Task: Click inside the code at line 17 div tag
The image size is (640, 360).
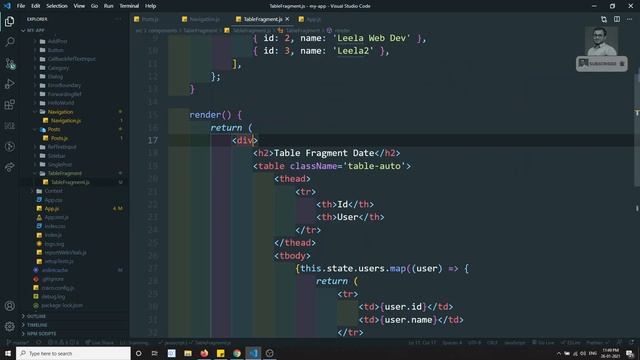Action: [x=245, y=140]
